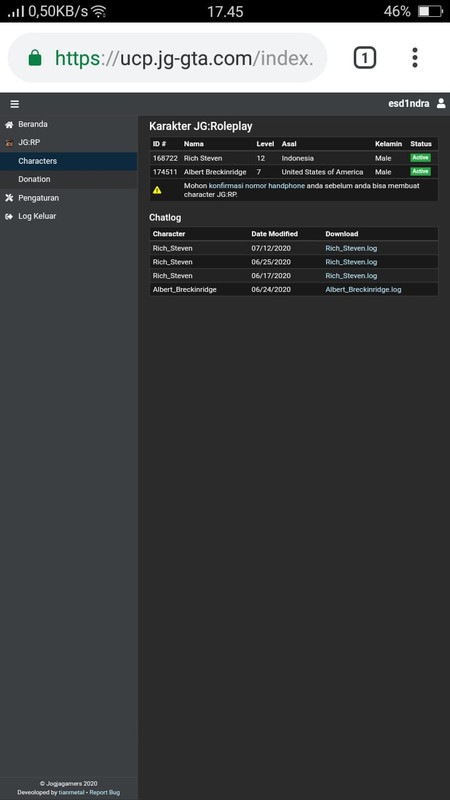Viewport: 450px width, 800px height.
Task: Click the Chatlog heading
Action: (165, 218)
